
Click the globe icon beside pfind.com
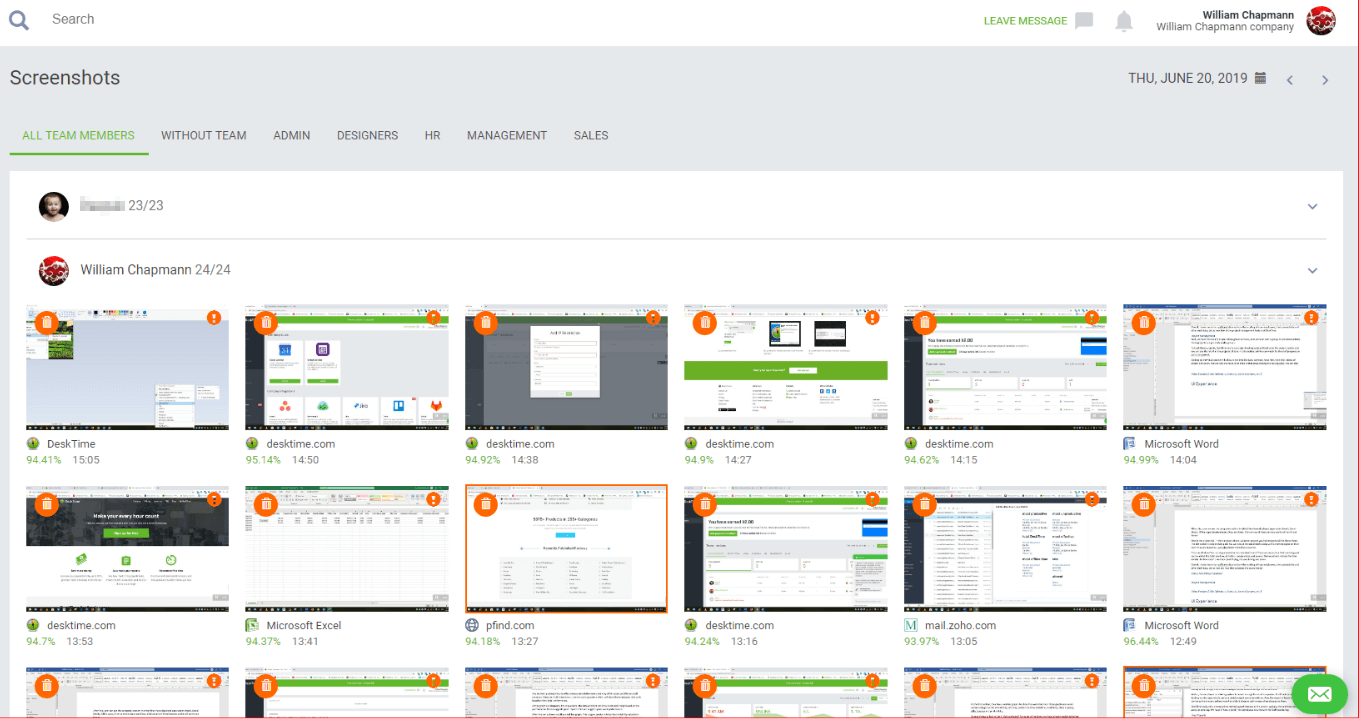(472, 625)
